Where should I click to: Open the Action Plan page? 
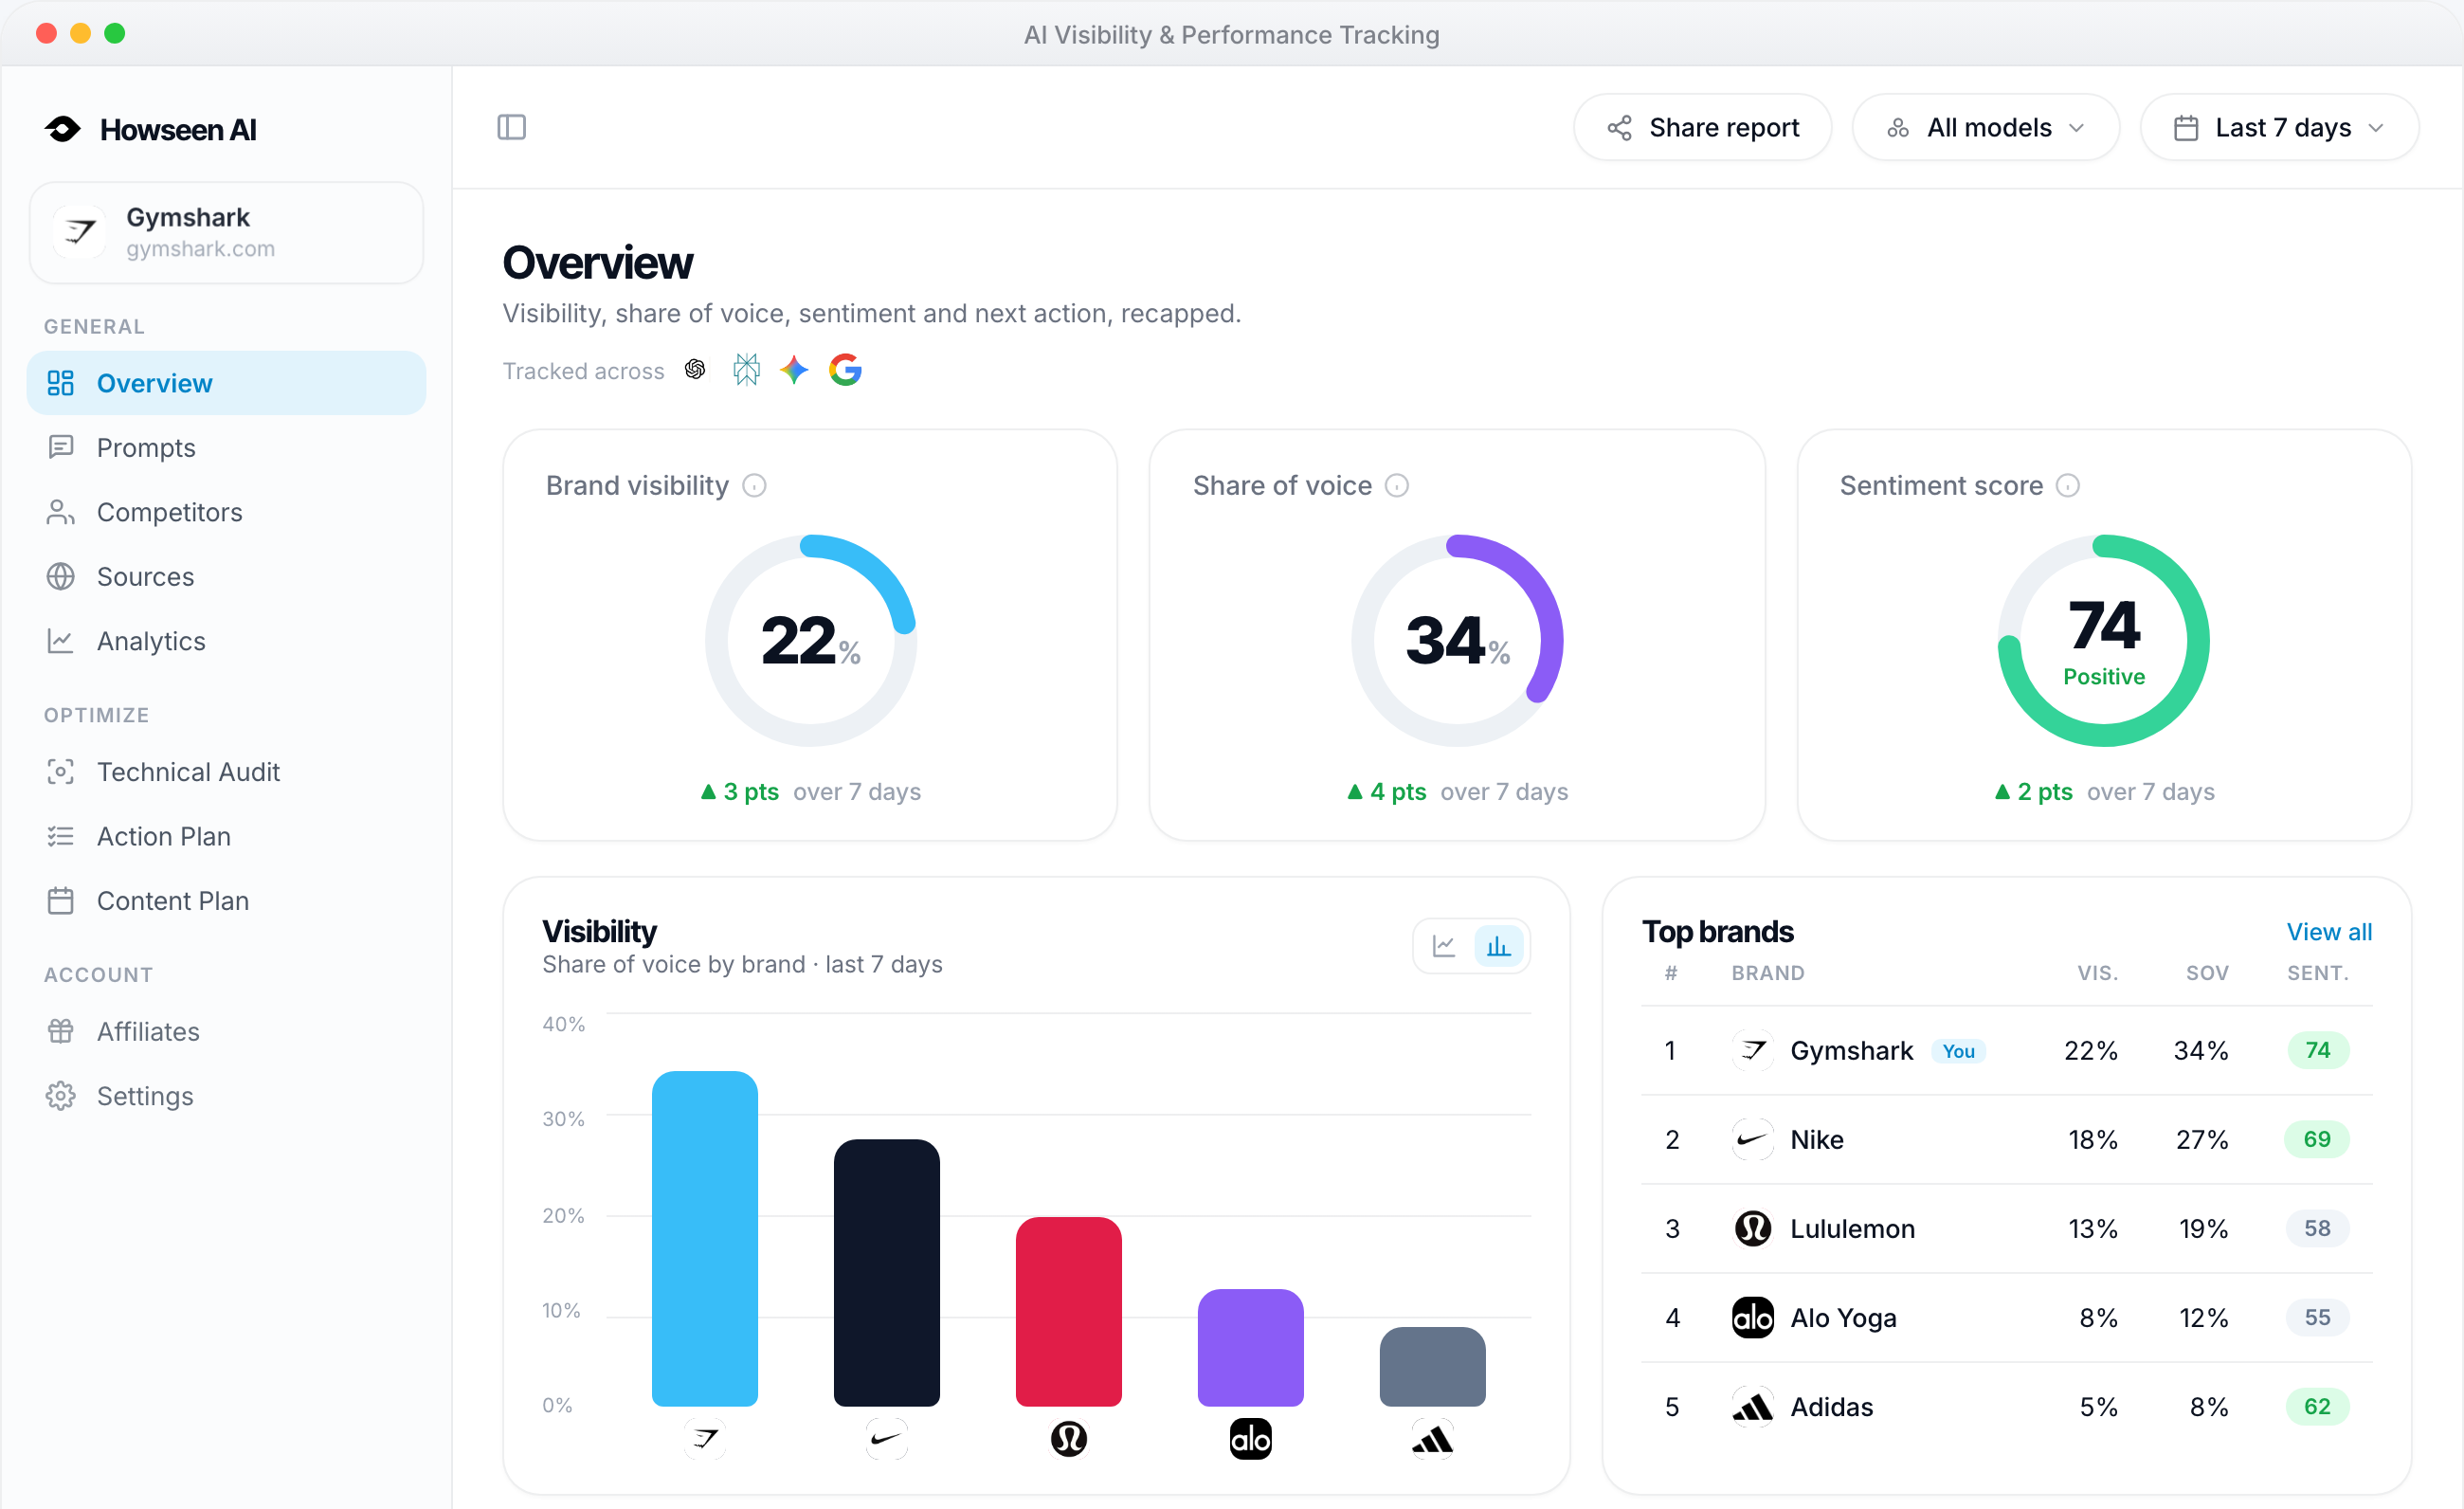click(227, 836)
